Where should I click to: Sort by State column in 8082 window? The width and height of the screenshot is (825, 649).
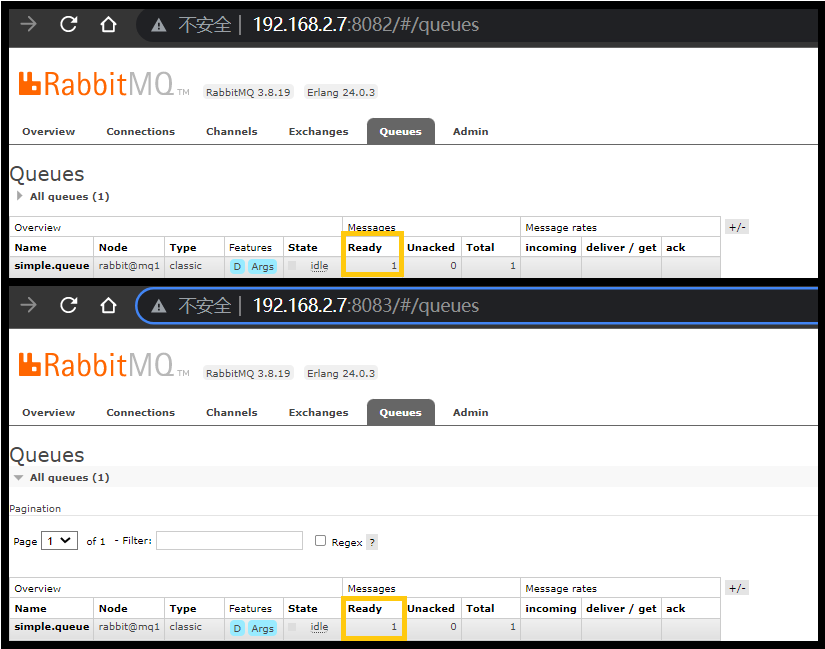(x=303, y=247)
